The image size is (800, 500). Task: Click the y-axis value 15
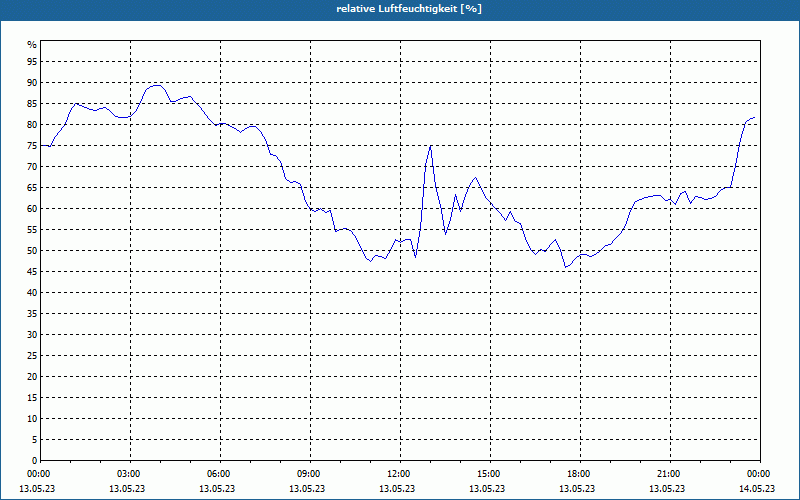click(32, 397)
